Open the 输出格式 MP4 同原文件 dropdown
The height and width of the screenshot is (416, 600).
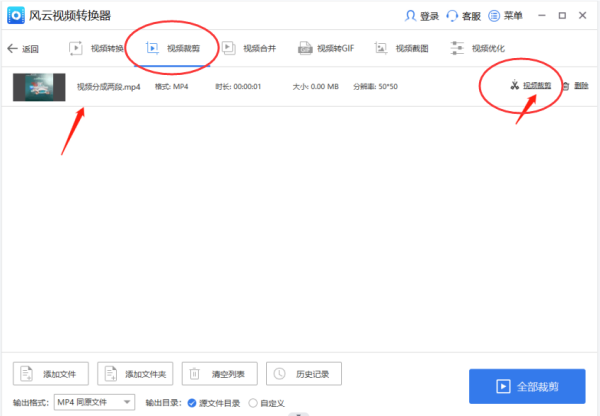tap(94, 402)
